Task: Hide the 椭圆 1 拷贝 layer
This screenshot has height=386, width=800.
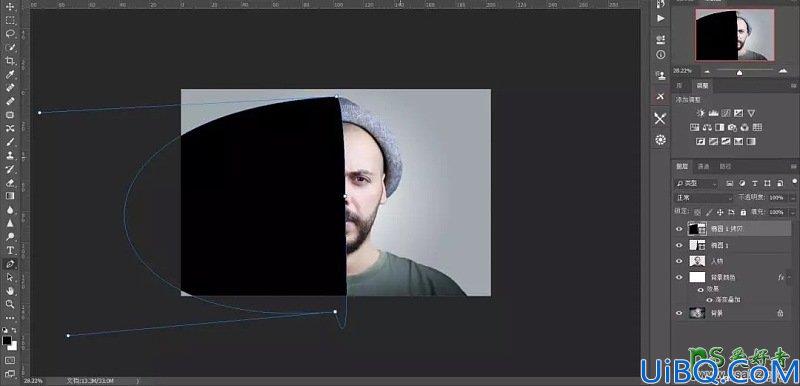Action: pos(679,229)
